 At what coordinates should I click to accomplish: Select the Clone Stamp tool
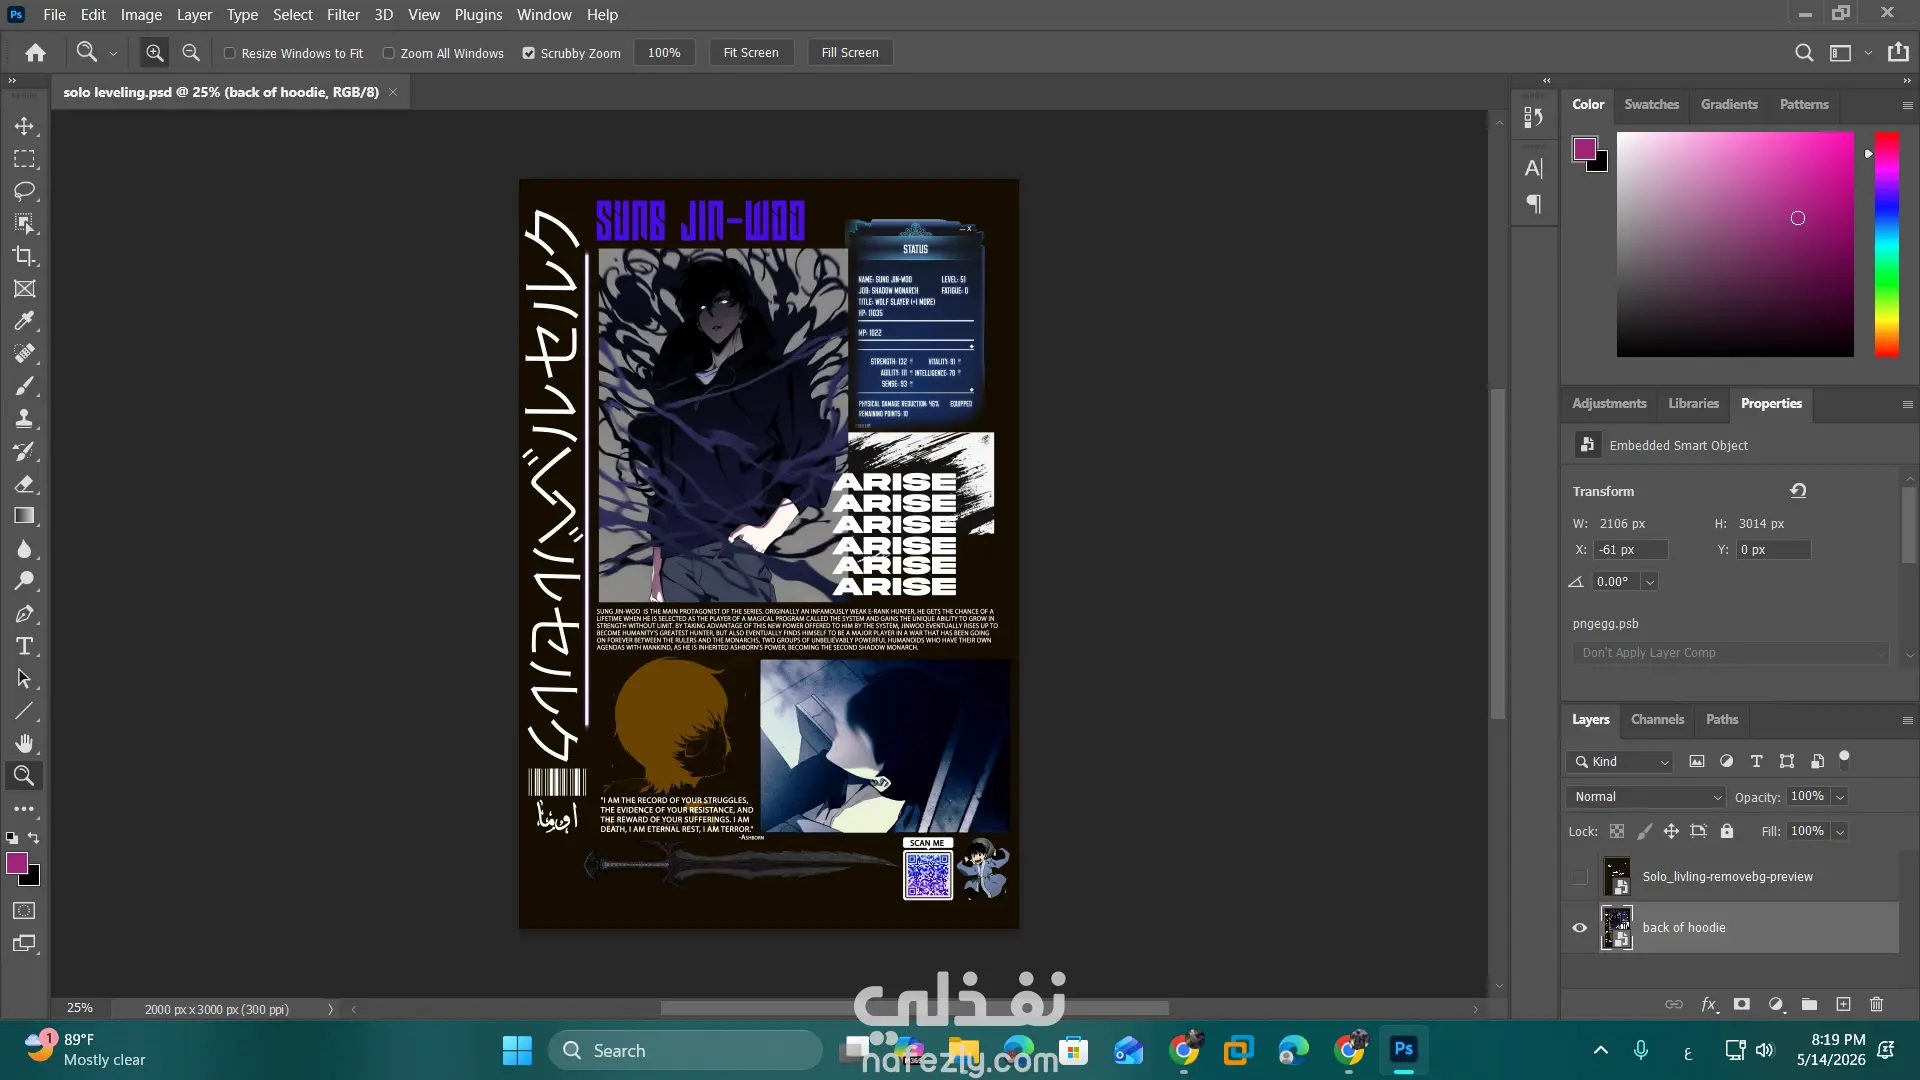24,418
